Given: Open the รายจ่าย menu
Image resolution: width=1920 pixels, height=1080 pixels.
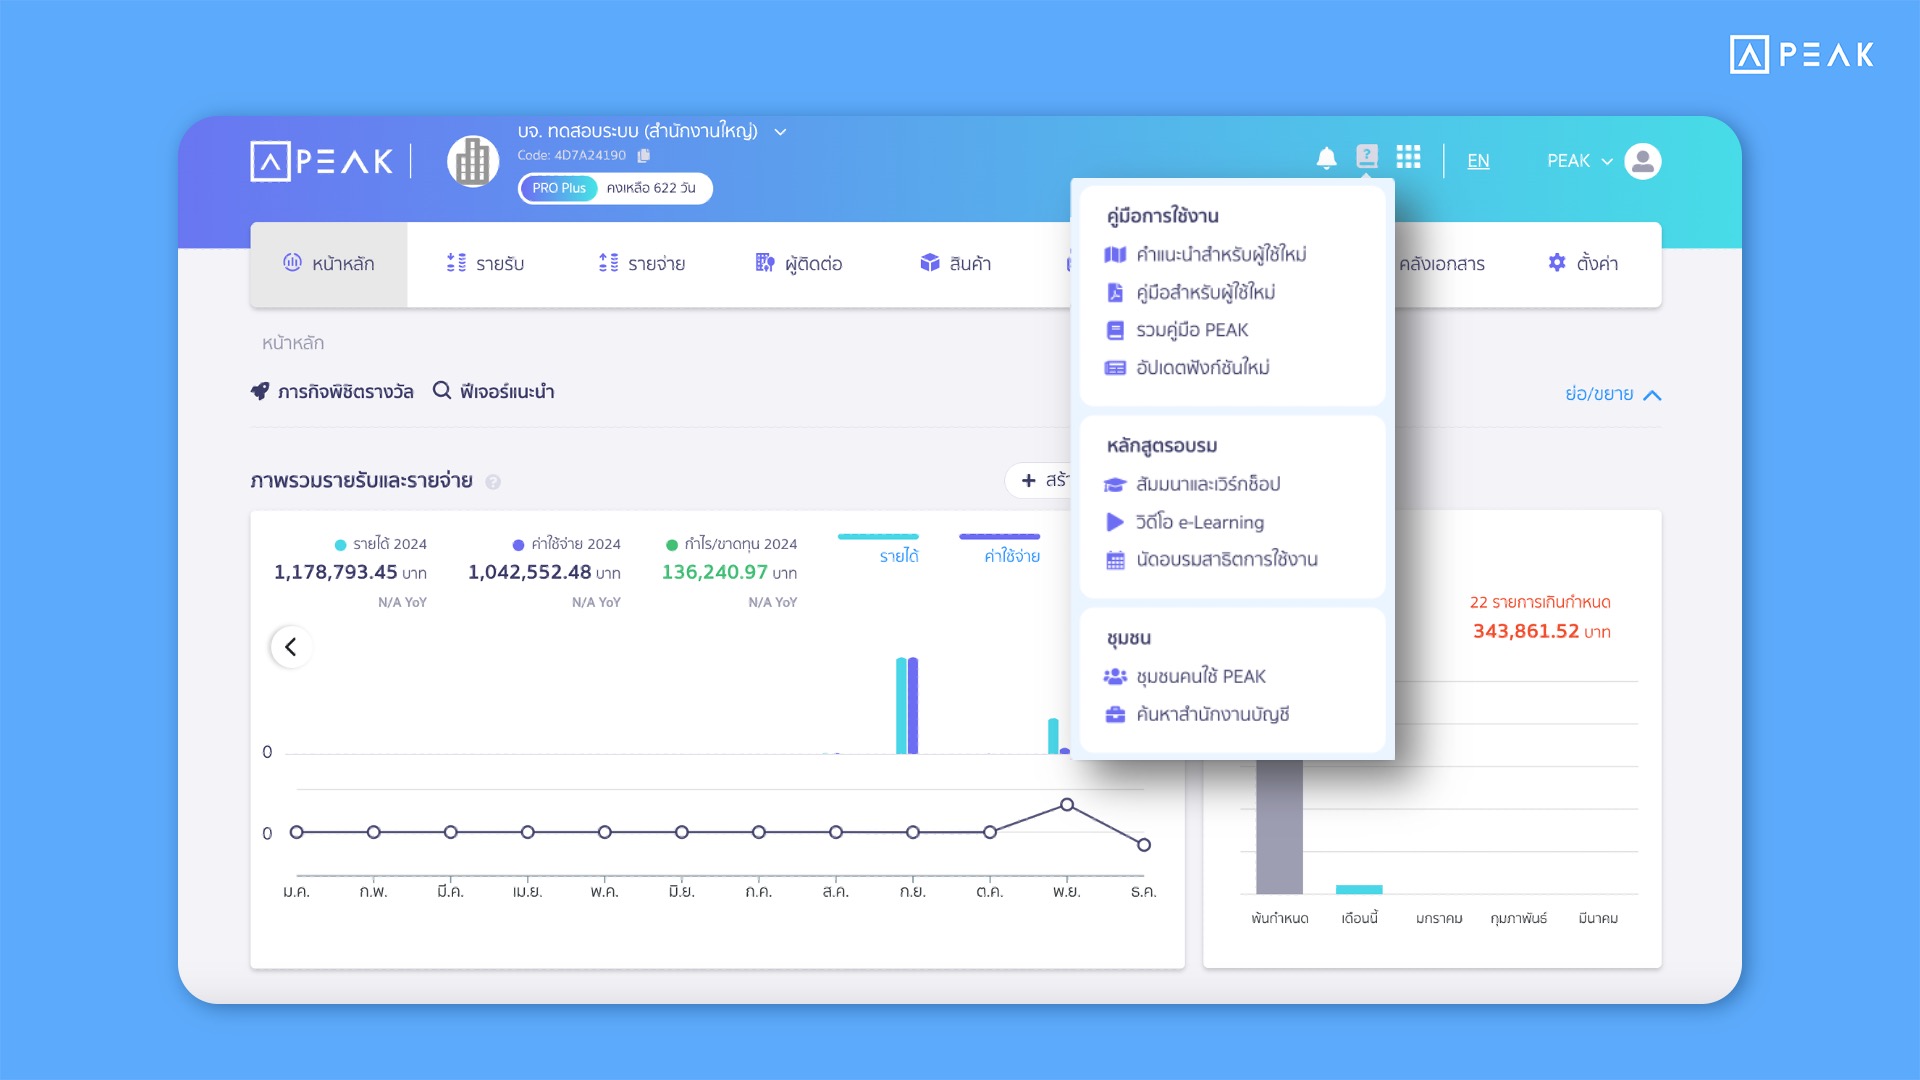Looking at the screenshot, I should [642, 264].
